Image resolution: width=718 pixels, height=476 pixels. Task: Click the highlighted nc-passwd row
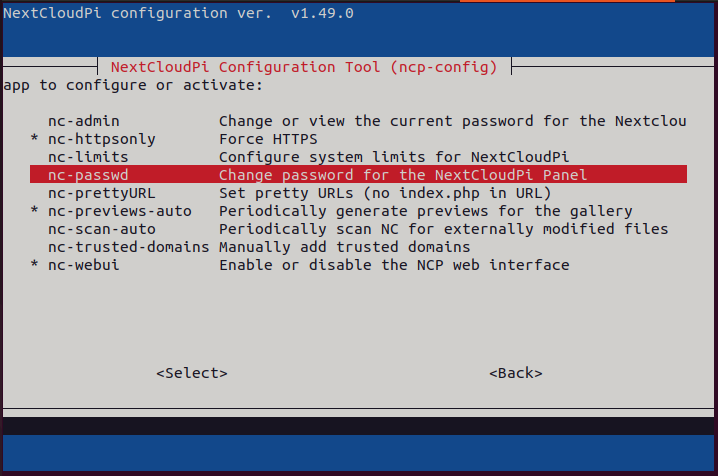click(x=358, y=174)
